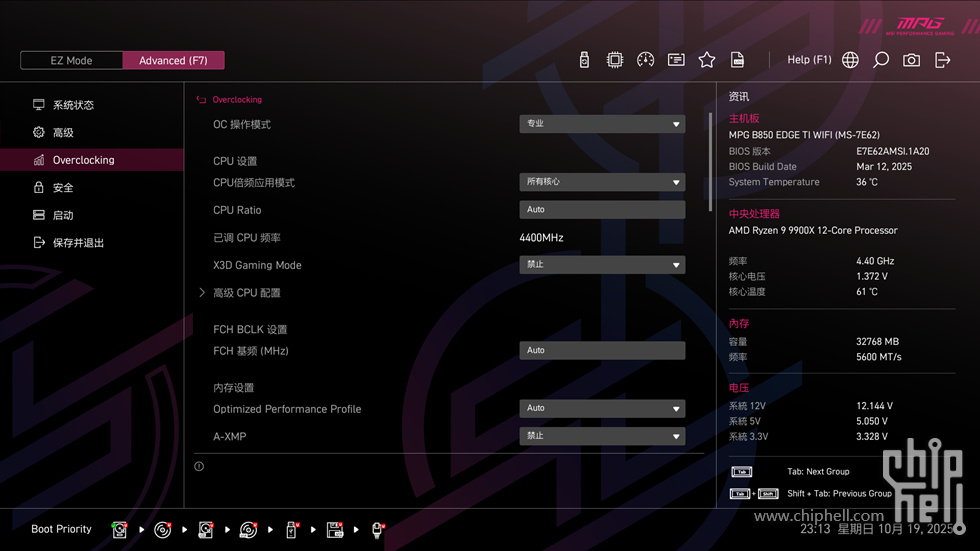The image size is (980, 551).
Task: Click the CPU Ratio input field
Action: [602, 210]
